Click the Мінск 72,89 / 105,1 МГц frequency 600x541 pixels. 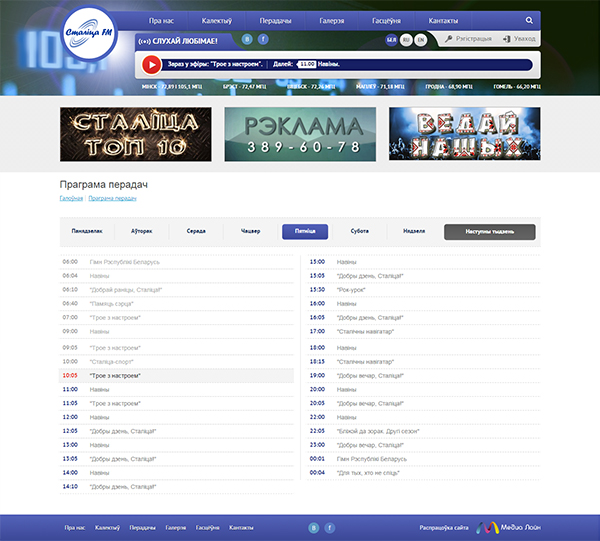(172, 87)
